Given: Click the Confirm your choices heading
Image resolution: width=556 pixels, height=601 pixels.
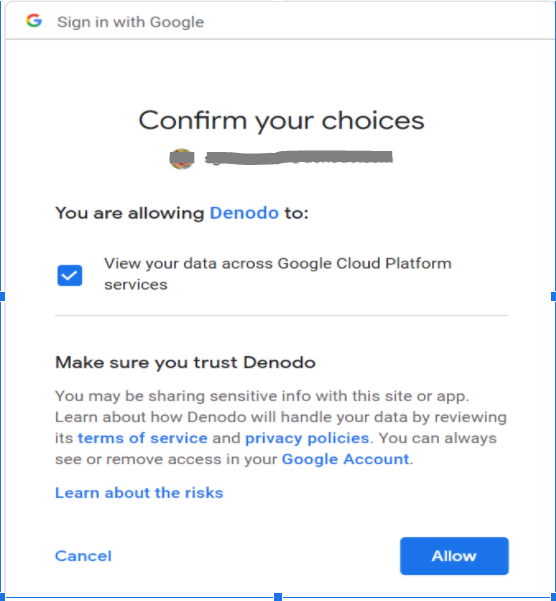Looking at the screenshot, I should [281, 121].
